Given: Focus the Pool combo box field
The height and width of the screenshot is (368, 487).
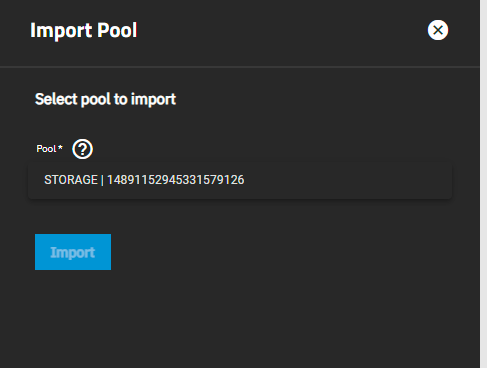Looking at the screenshot, I should pos(240,180).
